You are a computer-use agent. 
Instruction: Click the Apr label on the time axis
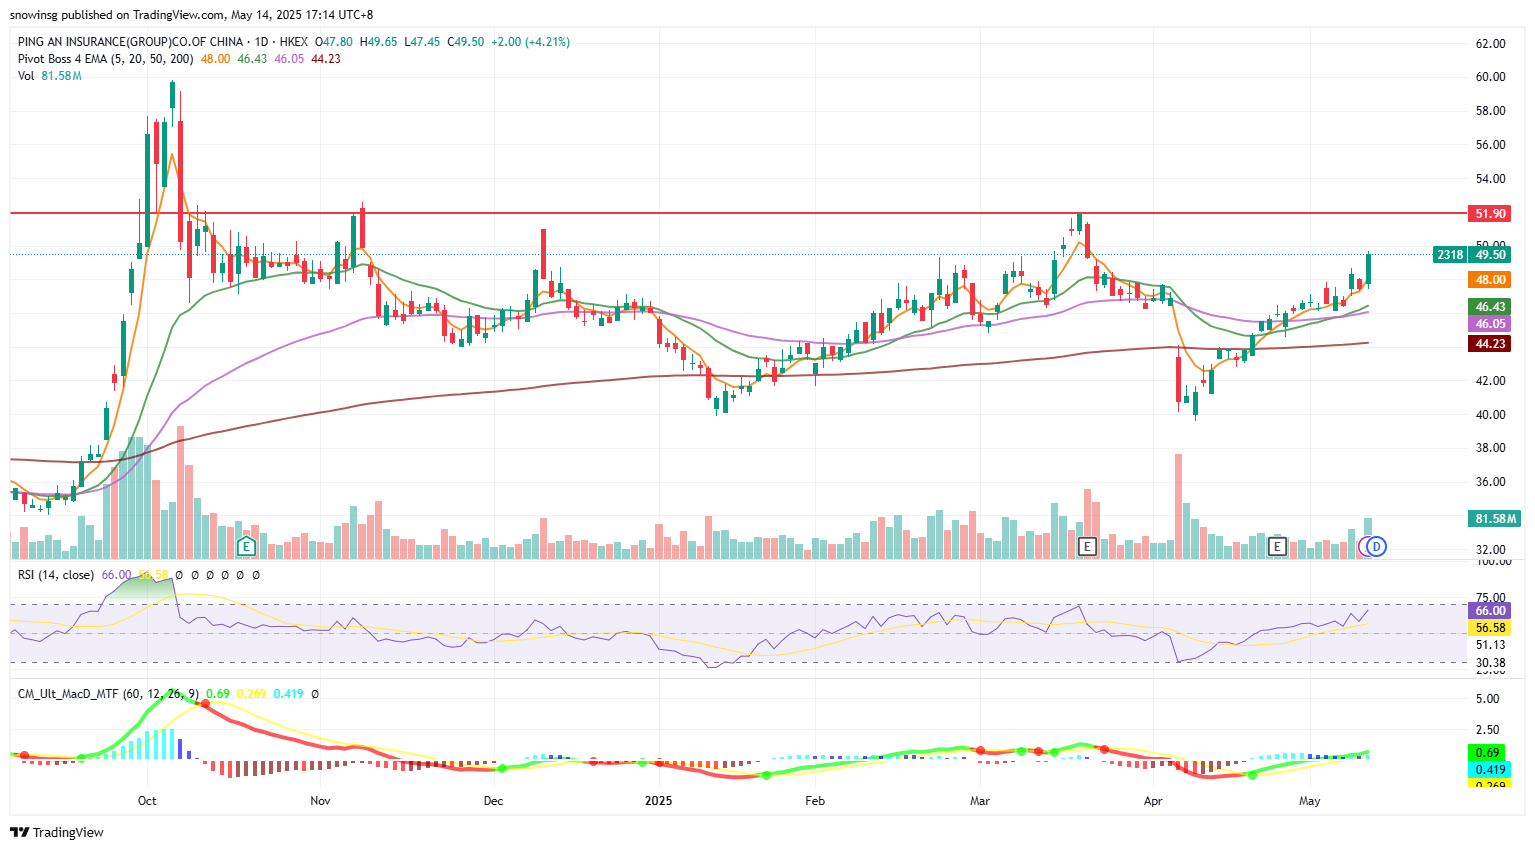click(1153, 801)
